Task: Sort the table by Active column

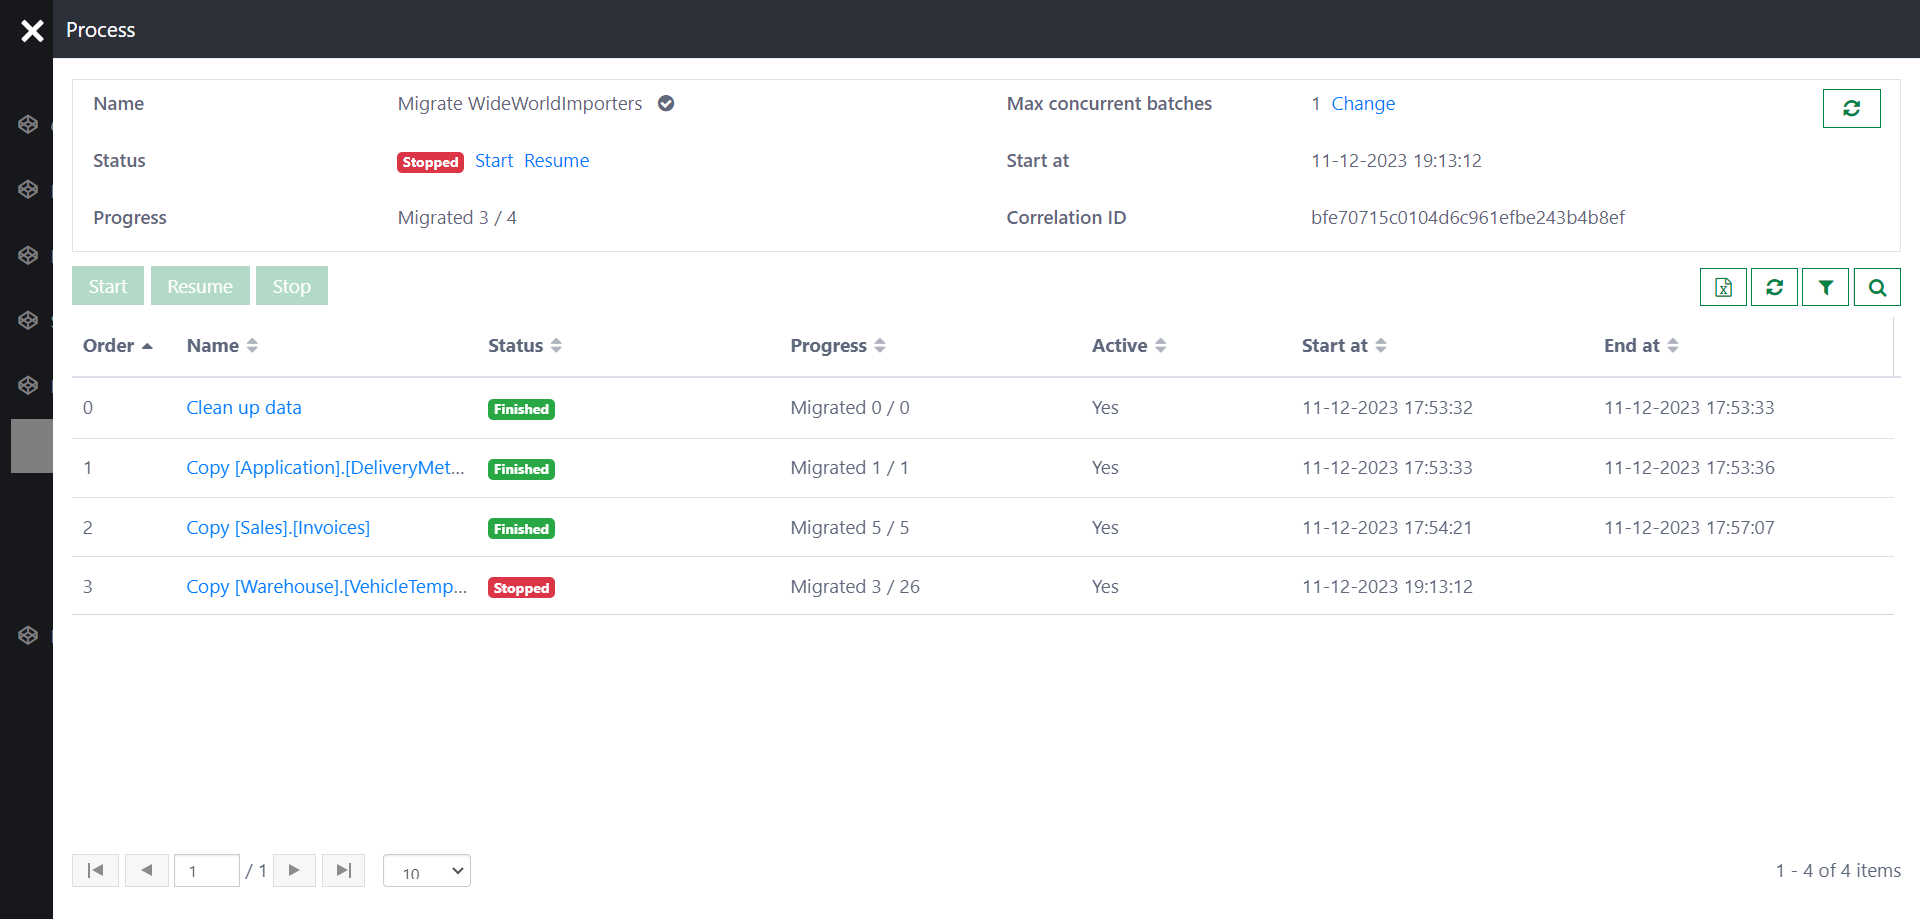Action: click(x=1129, y=345)
